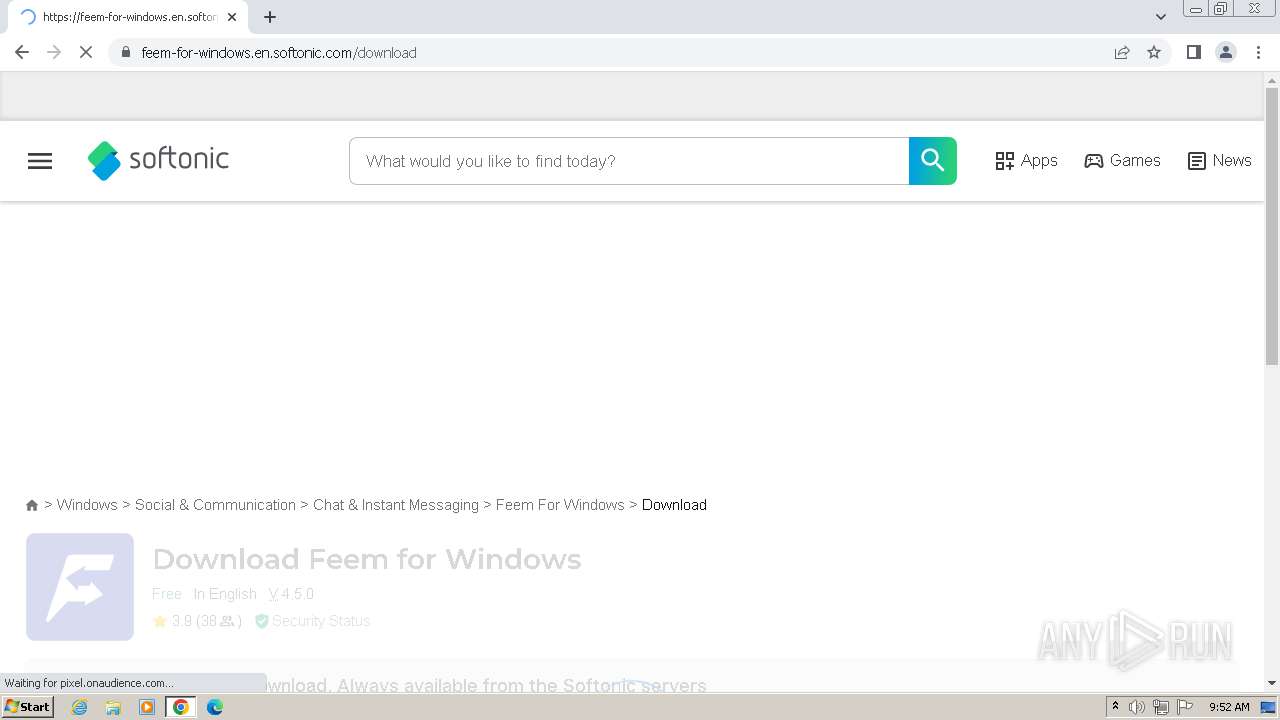Image resolution: width=1280 pixels, height=720 pixels.
Task: Focus the Softonic search field
Action: tap(629, 161)
